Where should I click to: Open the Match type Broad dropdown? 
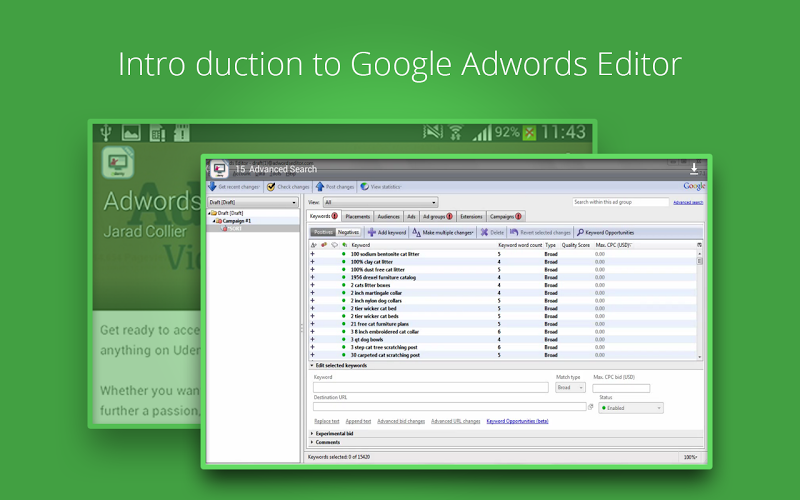pos(569,387)
